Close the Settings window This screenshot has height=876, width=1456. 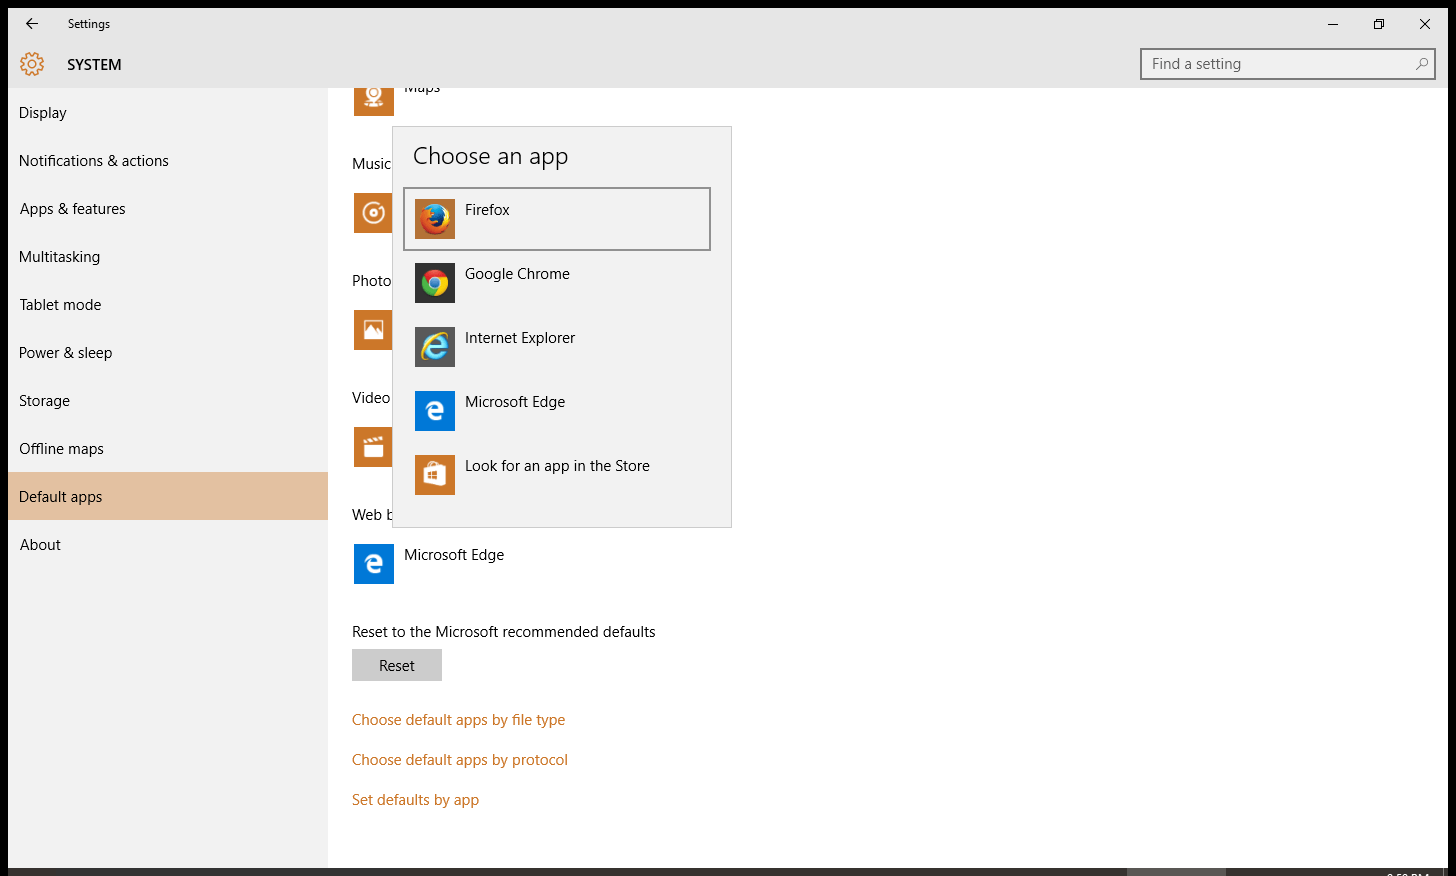[1425, 24]
